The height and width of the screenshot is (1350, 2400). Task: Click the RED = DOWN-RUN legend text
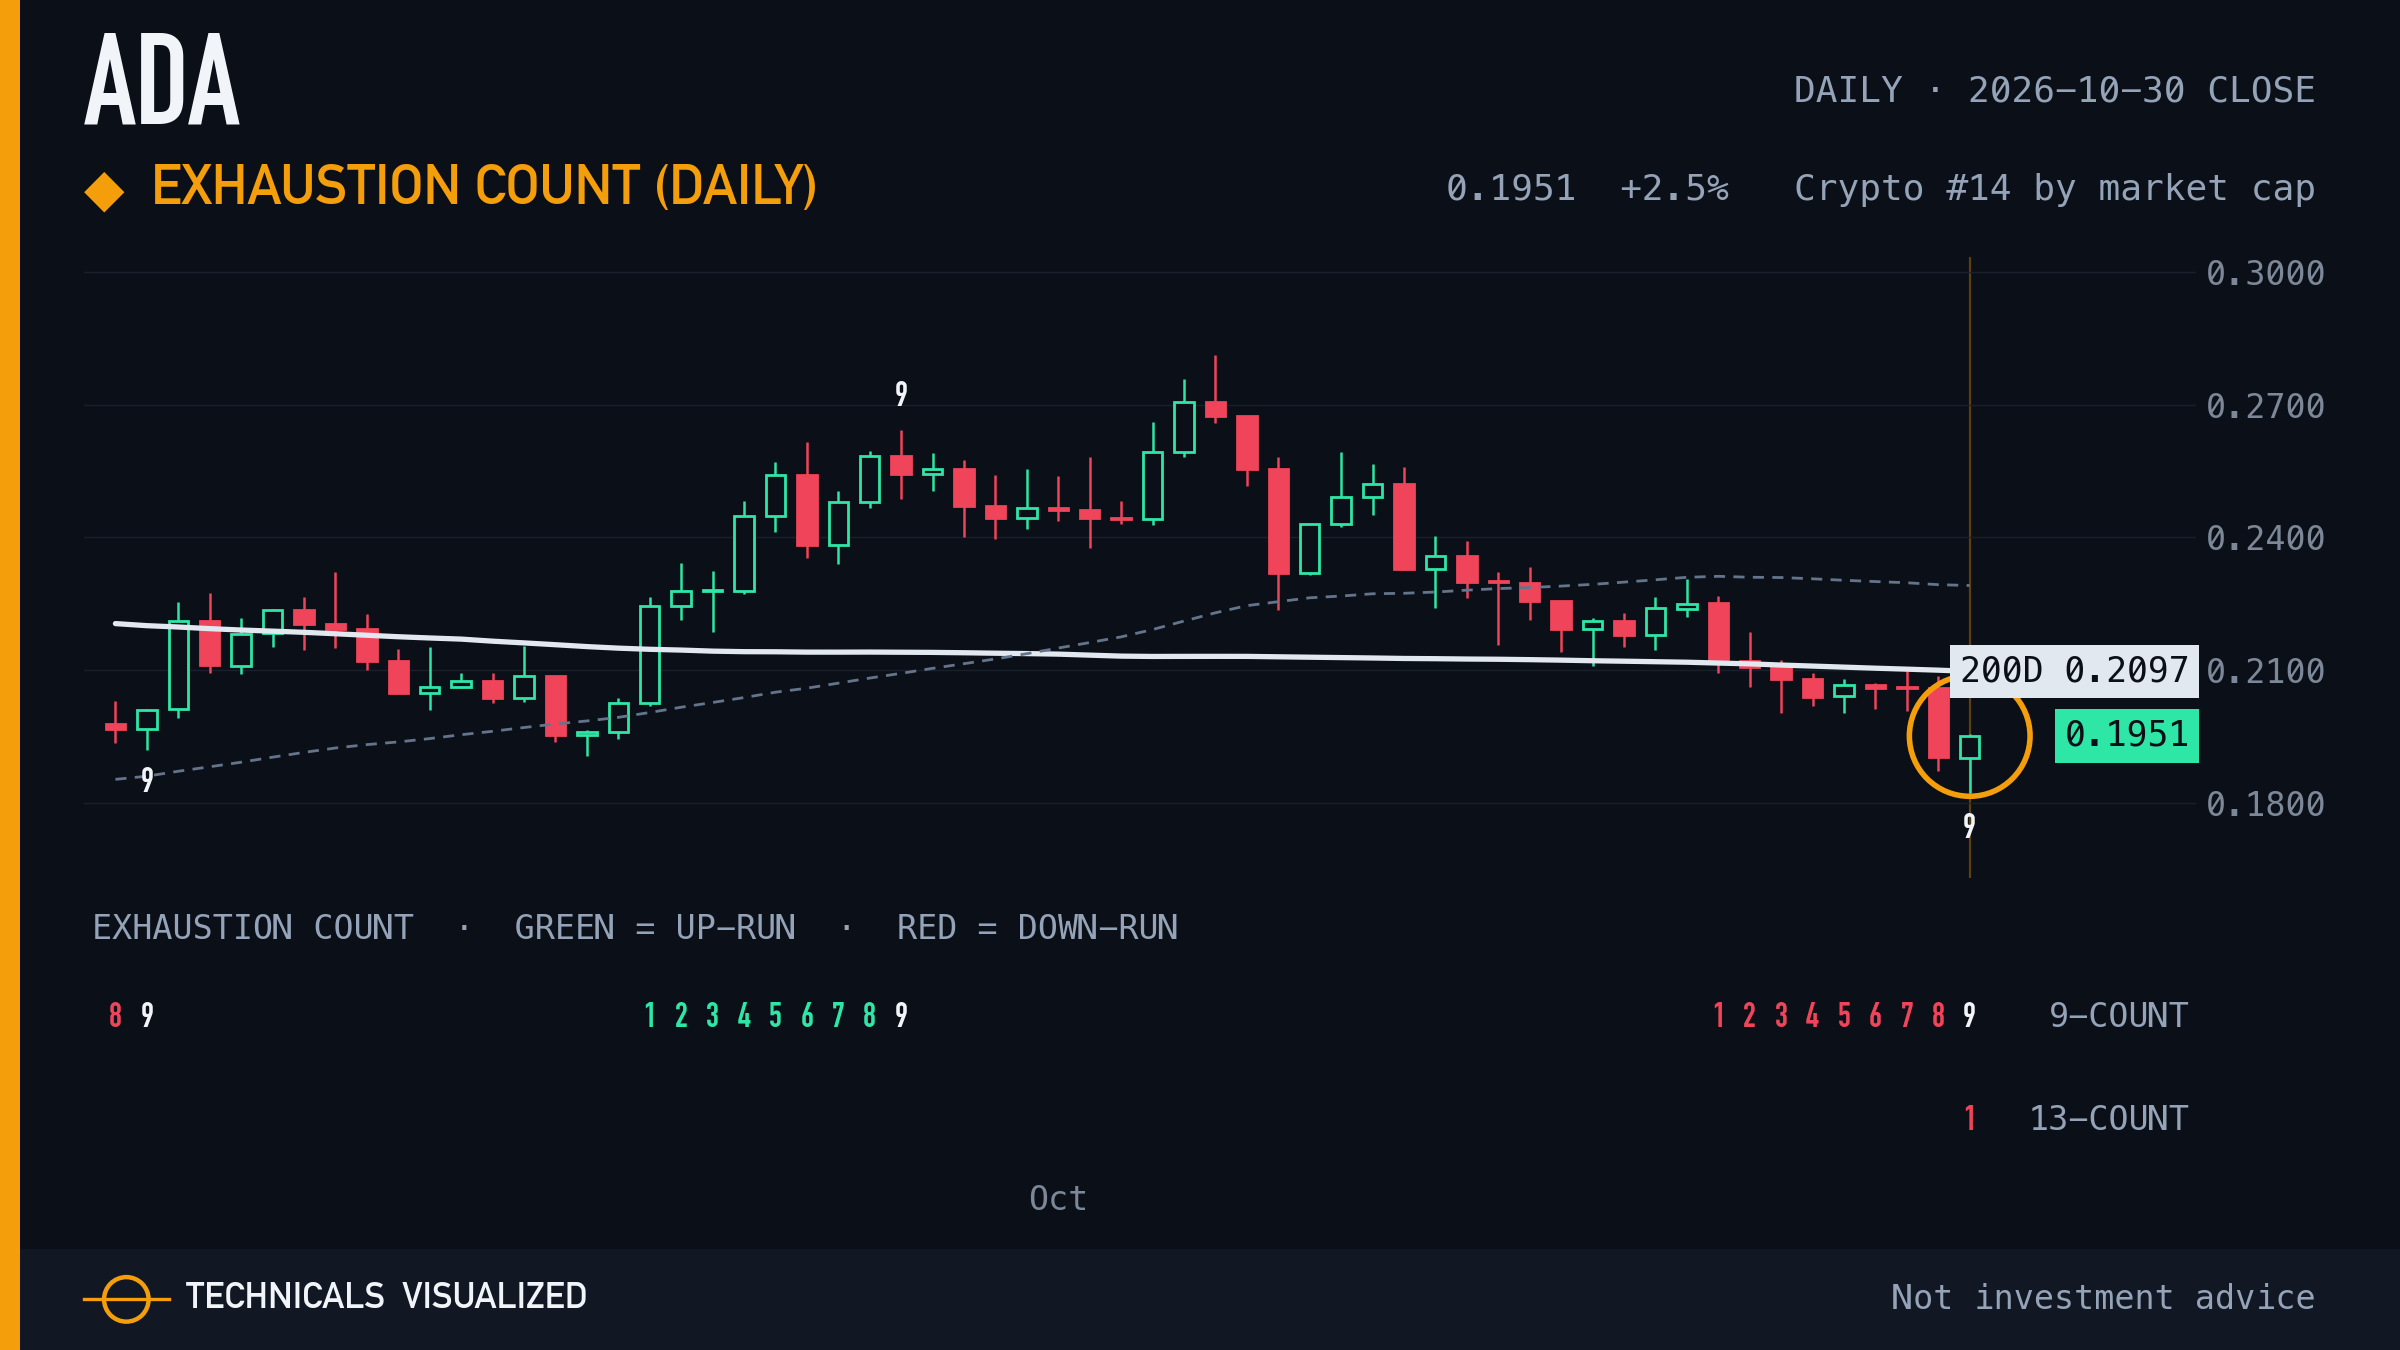click(x=1037, y=928)
